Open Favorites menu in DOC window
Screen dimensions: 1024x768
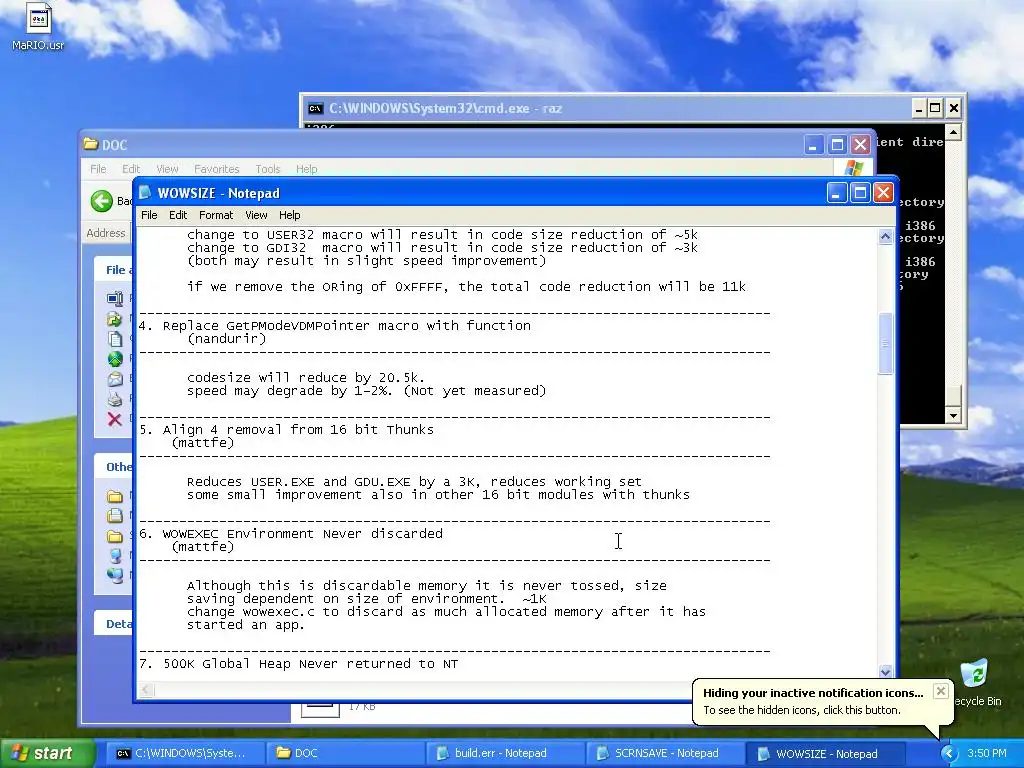tap(216, 169)
